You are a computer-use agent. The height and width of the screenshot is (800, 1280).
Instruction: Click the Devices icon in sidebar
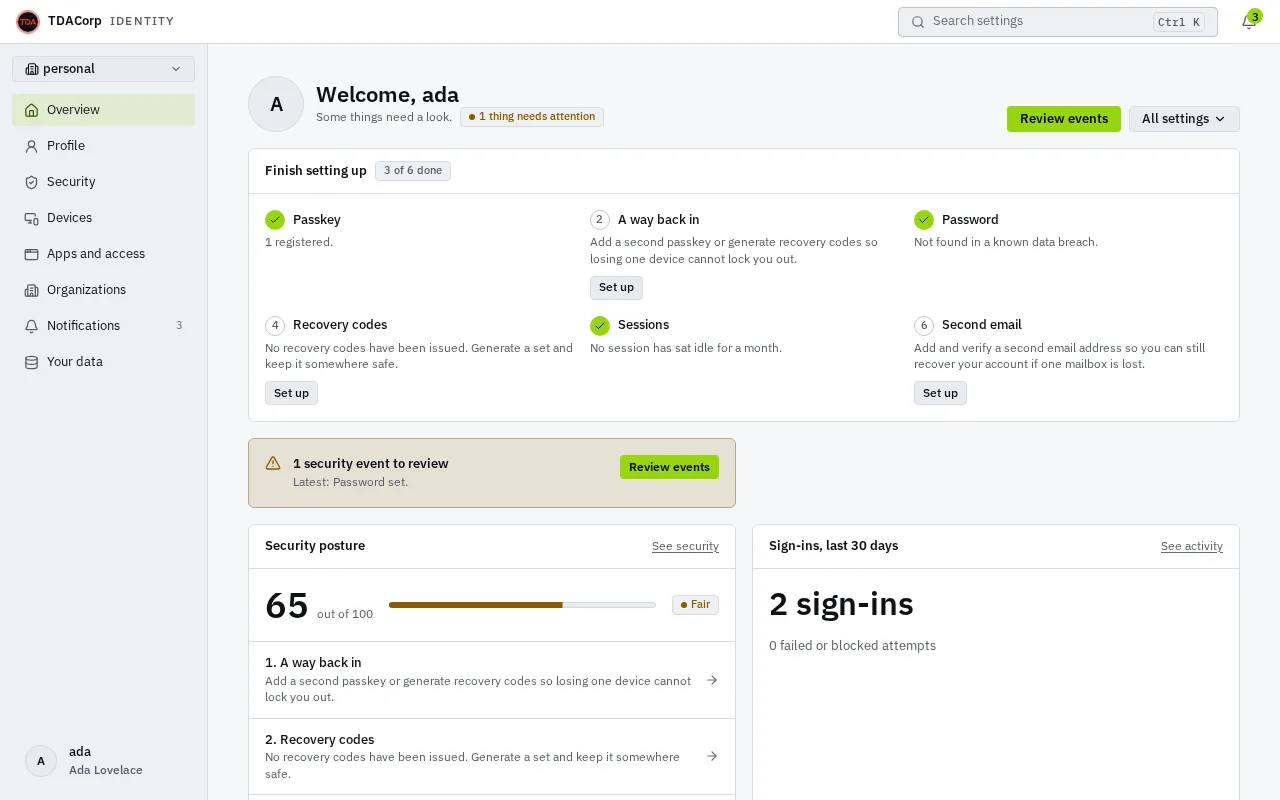tap(32, 218)
